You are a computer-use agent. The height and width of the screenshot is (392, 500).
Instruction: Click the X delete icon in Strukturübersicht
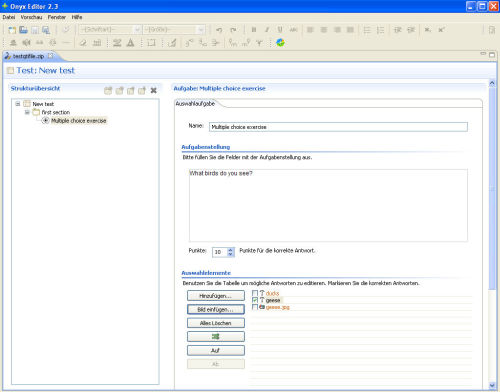(x=153, y=90)
